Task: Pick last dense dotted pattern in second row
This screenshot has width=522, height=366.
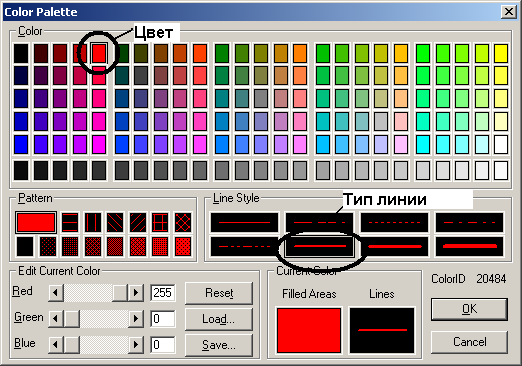Action: [x=183, y=246]
